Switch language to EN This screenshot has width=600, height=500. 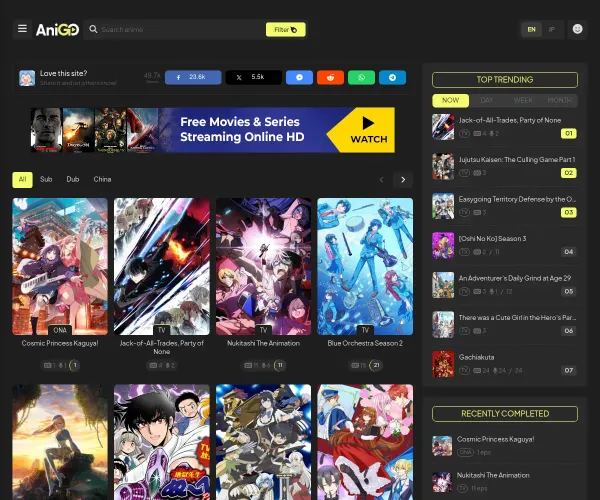pos(531,29)
